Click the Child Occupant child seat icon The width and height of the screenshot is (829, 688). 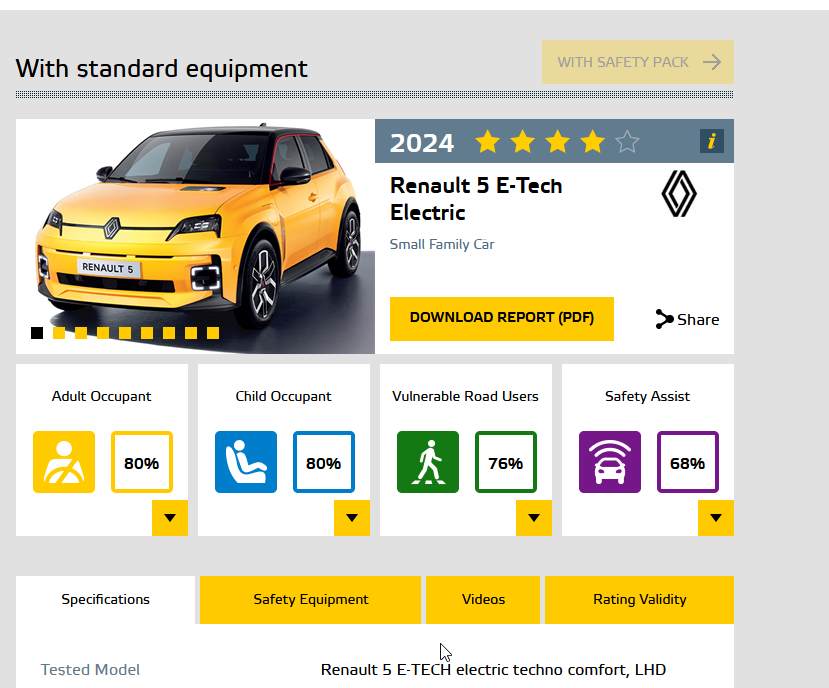[246, 462]
